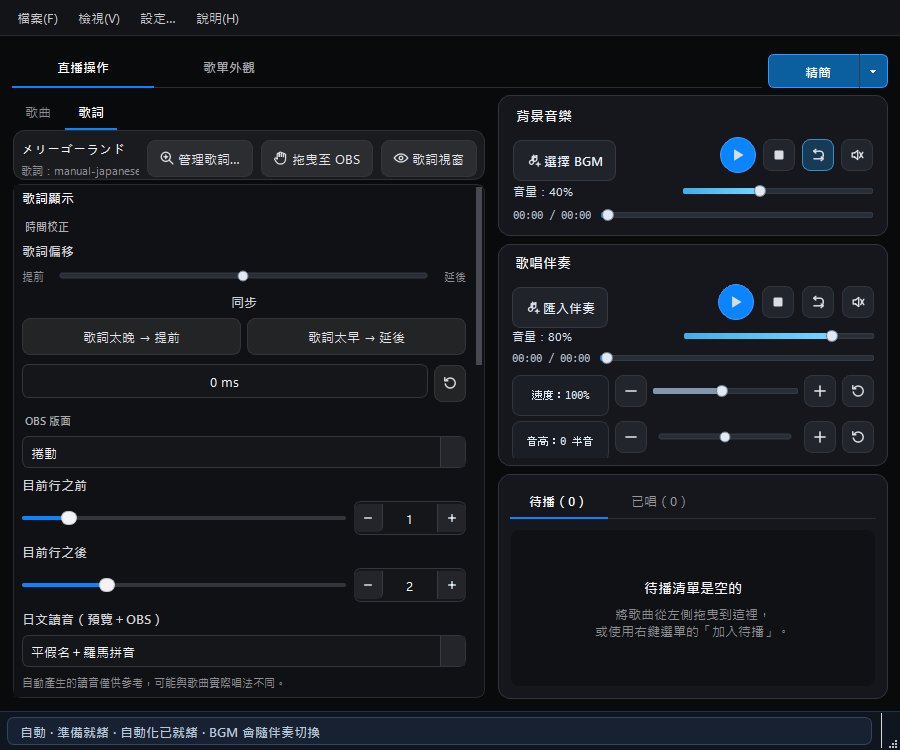Click 拖曳至 OBS button
900x750 pixels.
(317, 159)
